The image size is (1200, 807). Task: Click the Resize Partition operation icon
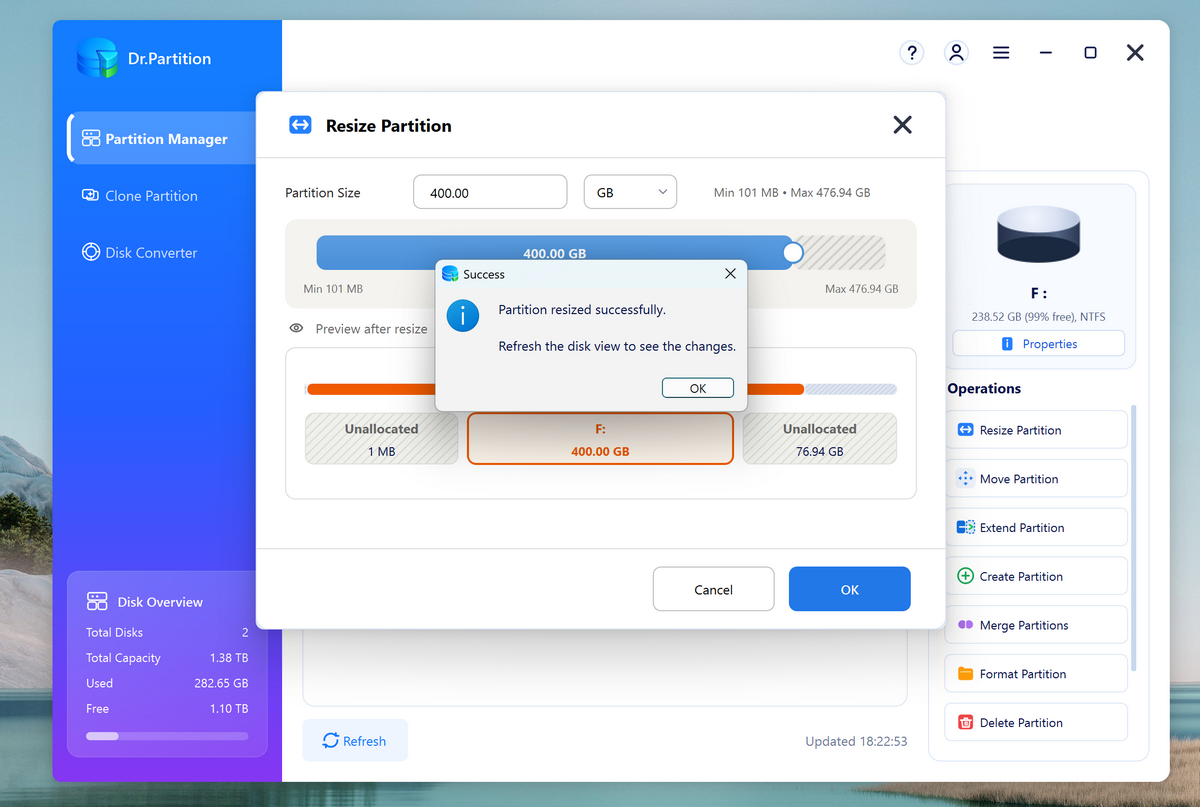pyautogui.click(x=965, y=430)
